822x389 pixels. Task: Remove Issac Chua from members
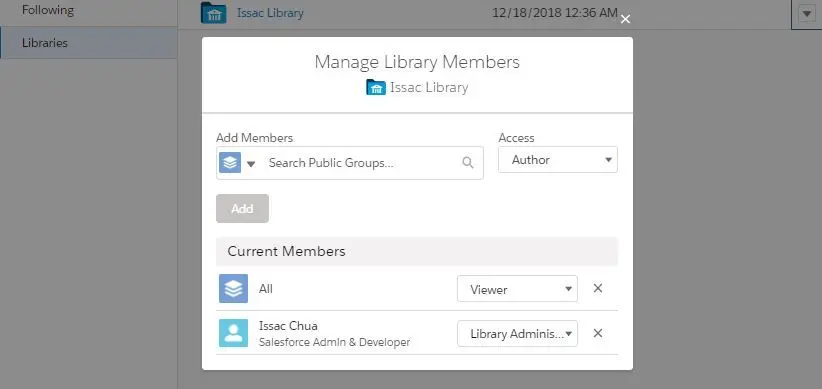click(598, 333)
